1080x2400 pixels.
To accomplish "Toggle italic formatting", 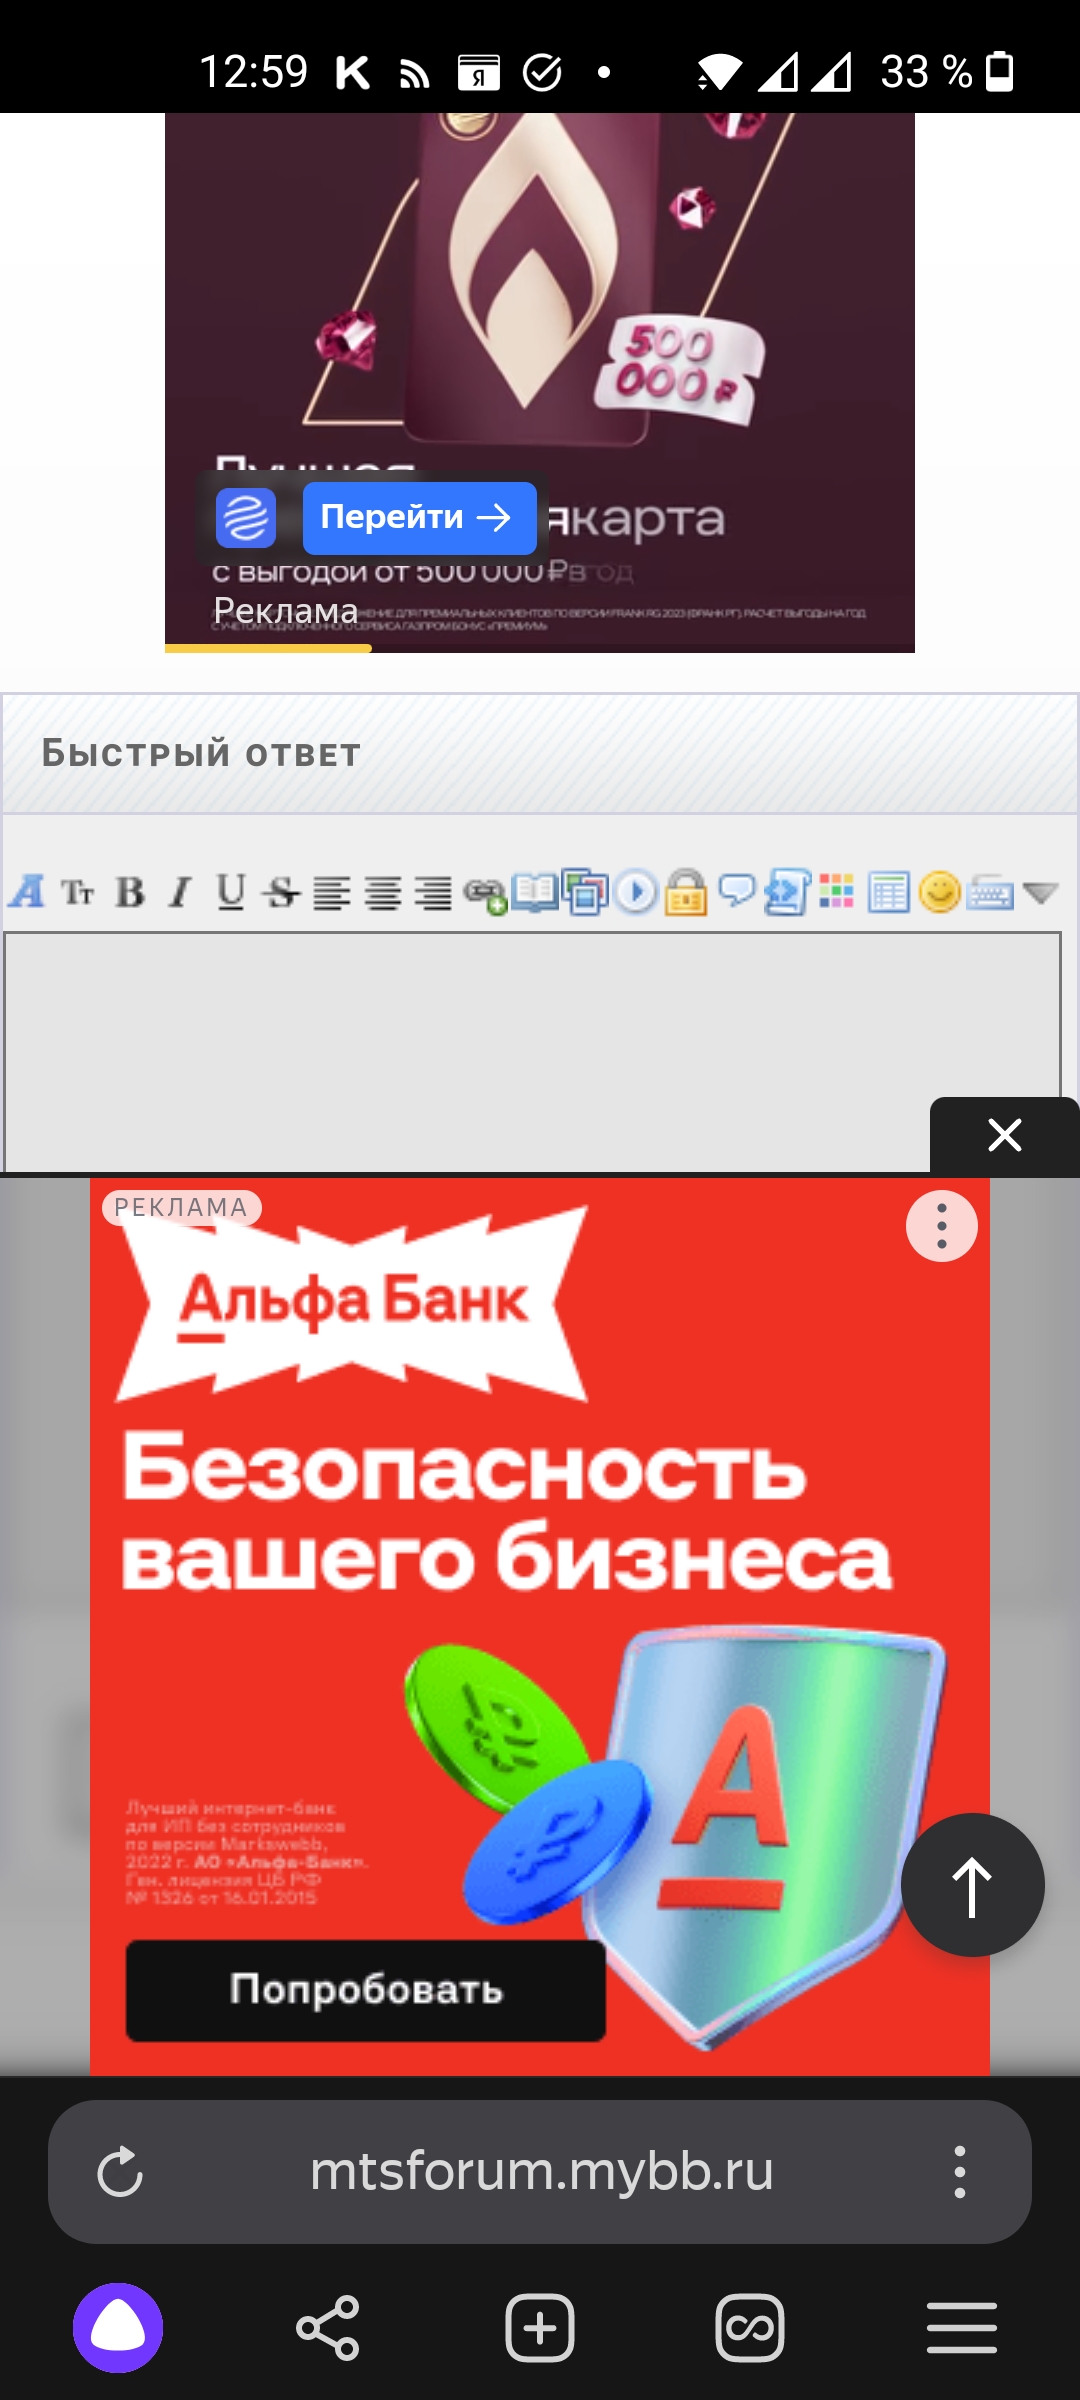I will 180,891.
